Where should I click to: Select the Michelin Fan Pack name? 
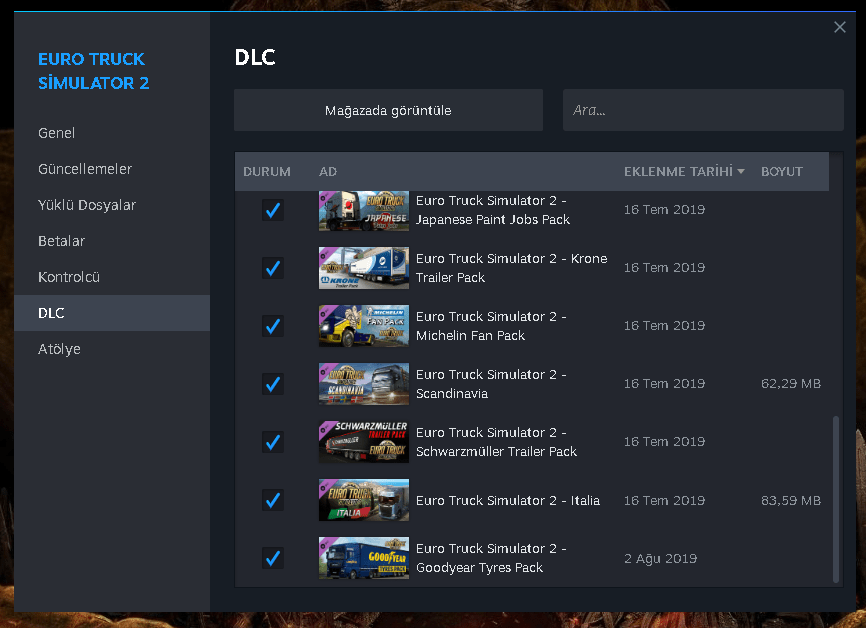point(491,326)
